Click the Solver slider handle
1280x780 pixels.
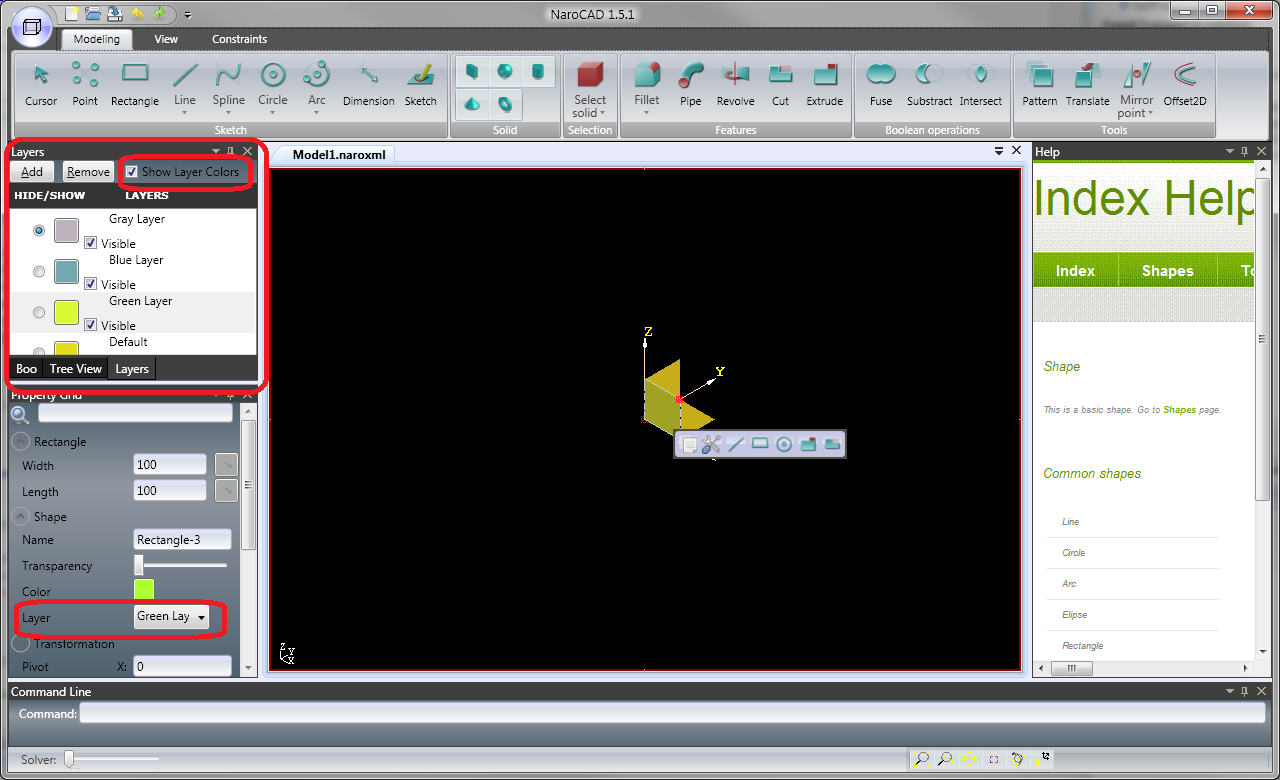(69, 760)
